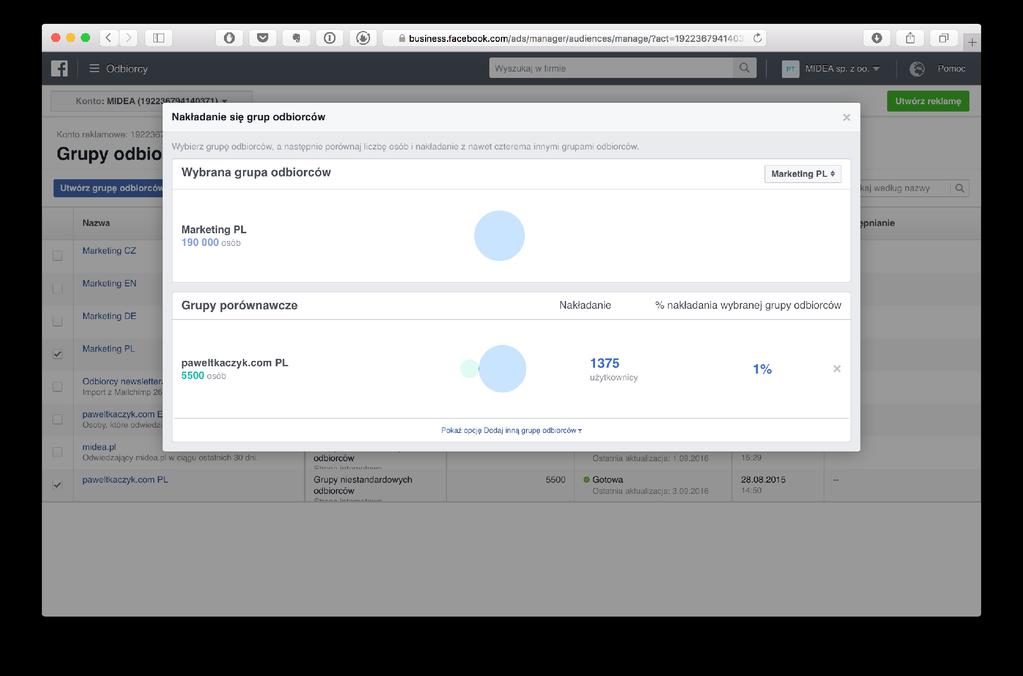The height and width of the screenshot is (676, 1023).
Task: Click the Evernote elephant extension icon
Action: point(296,38)
